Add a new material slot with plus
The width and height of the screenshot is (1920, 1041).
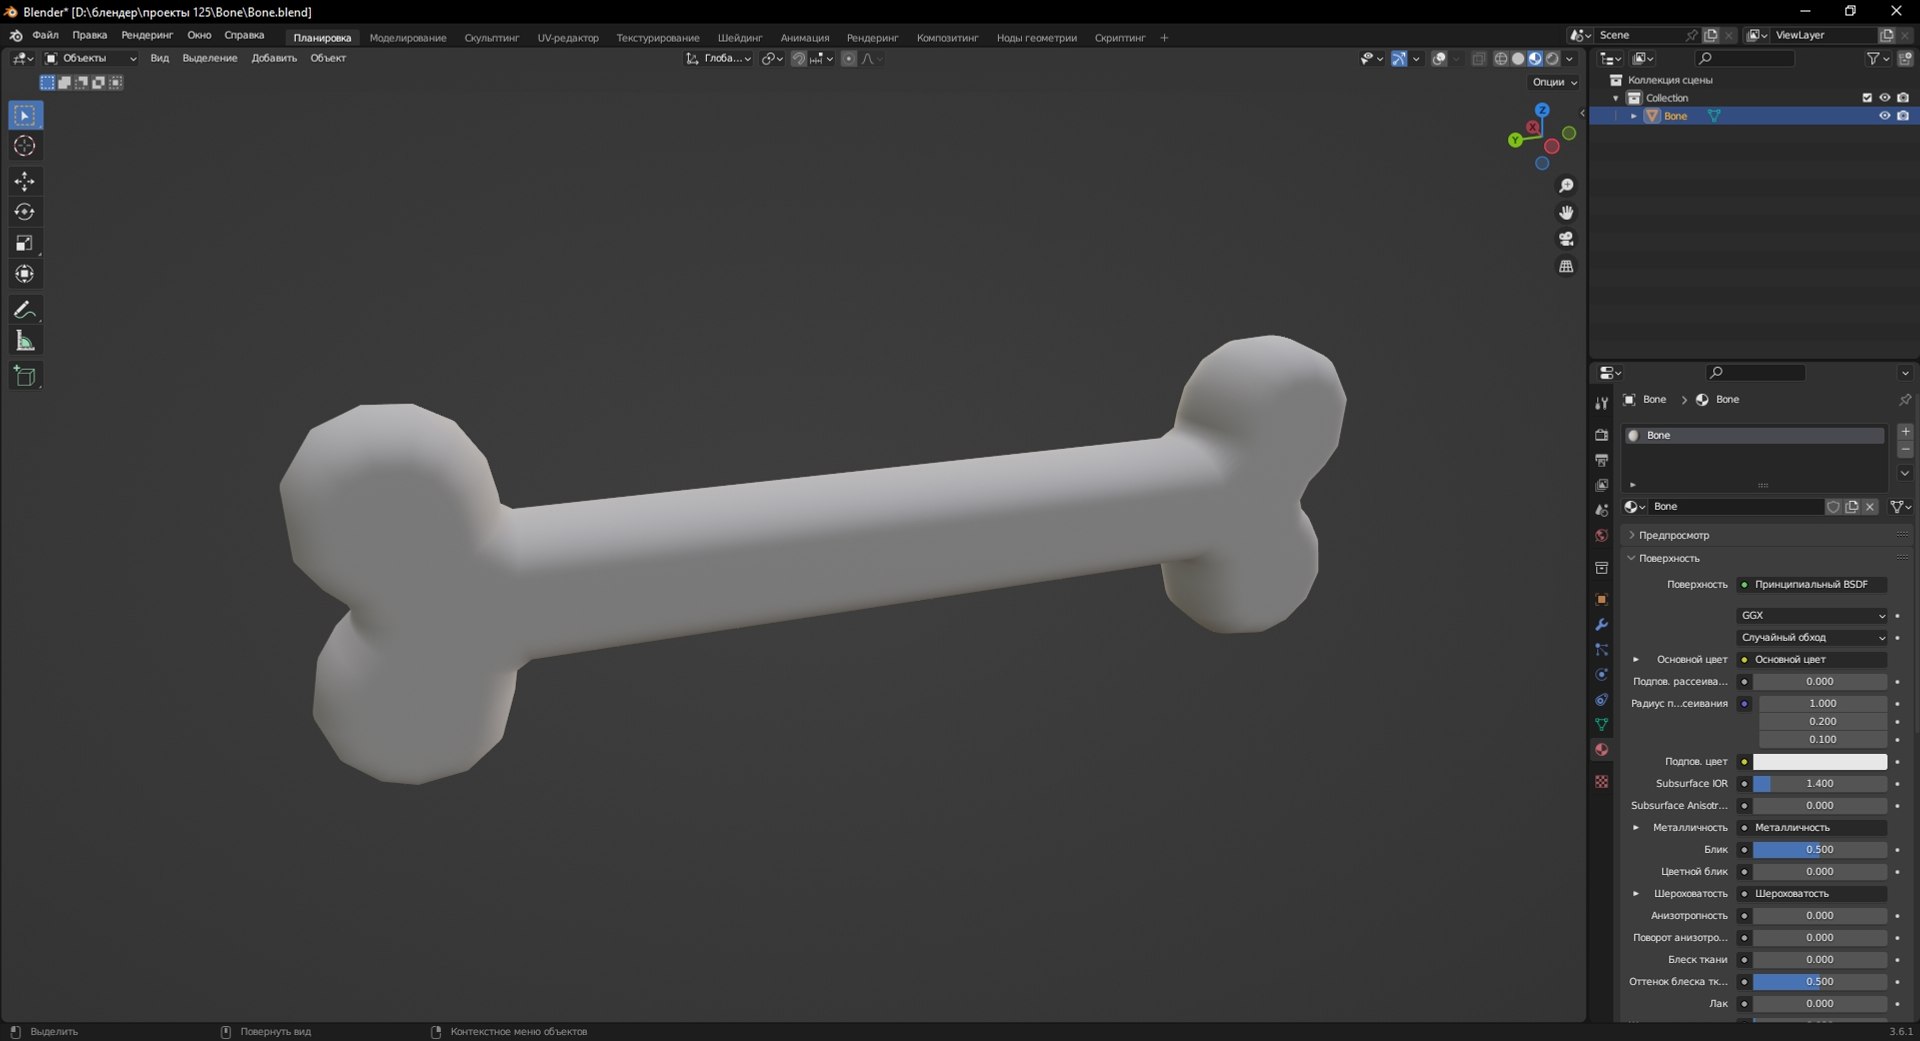(x=1905, y=432)
